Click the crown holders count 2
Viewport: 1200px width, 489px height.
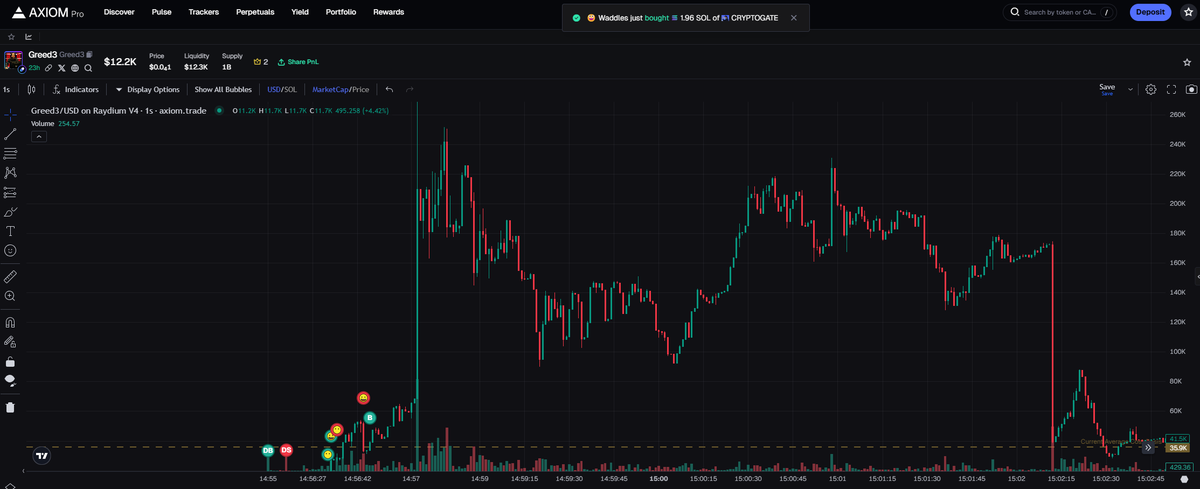[261, 62]
